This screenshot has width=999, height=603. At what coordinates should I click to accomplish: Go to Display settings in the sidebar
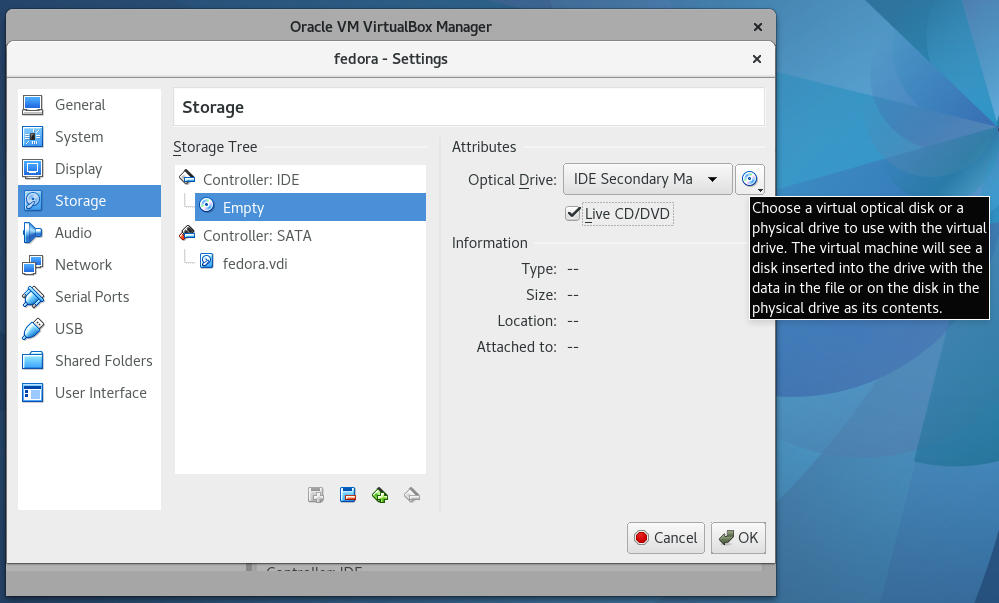(89, 169)
